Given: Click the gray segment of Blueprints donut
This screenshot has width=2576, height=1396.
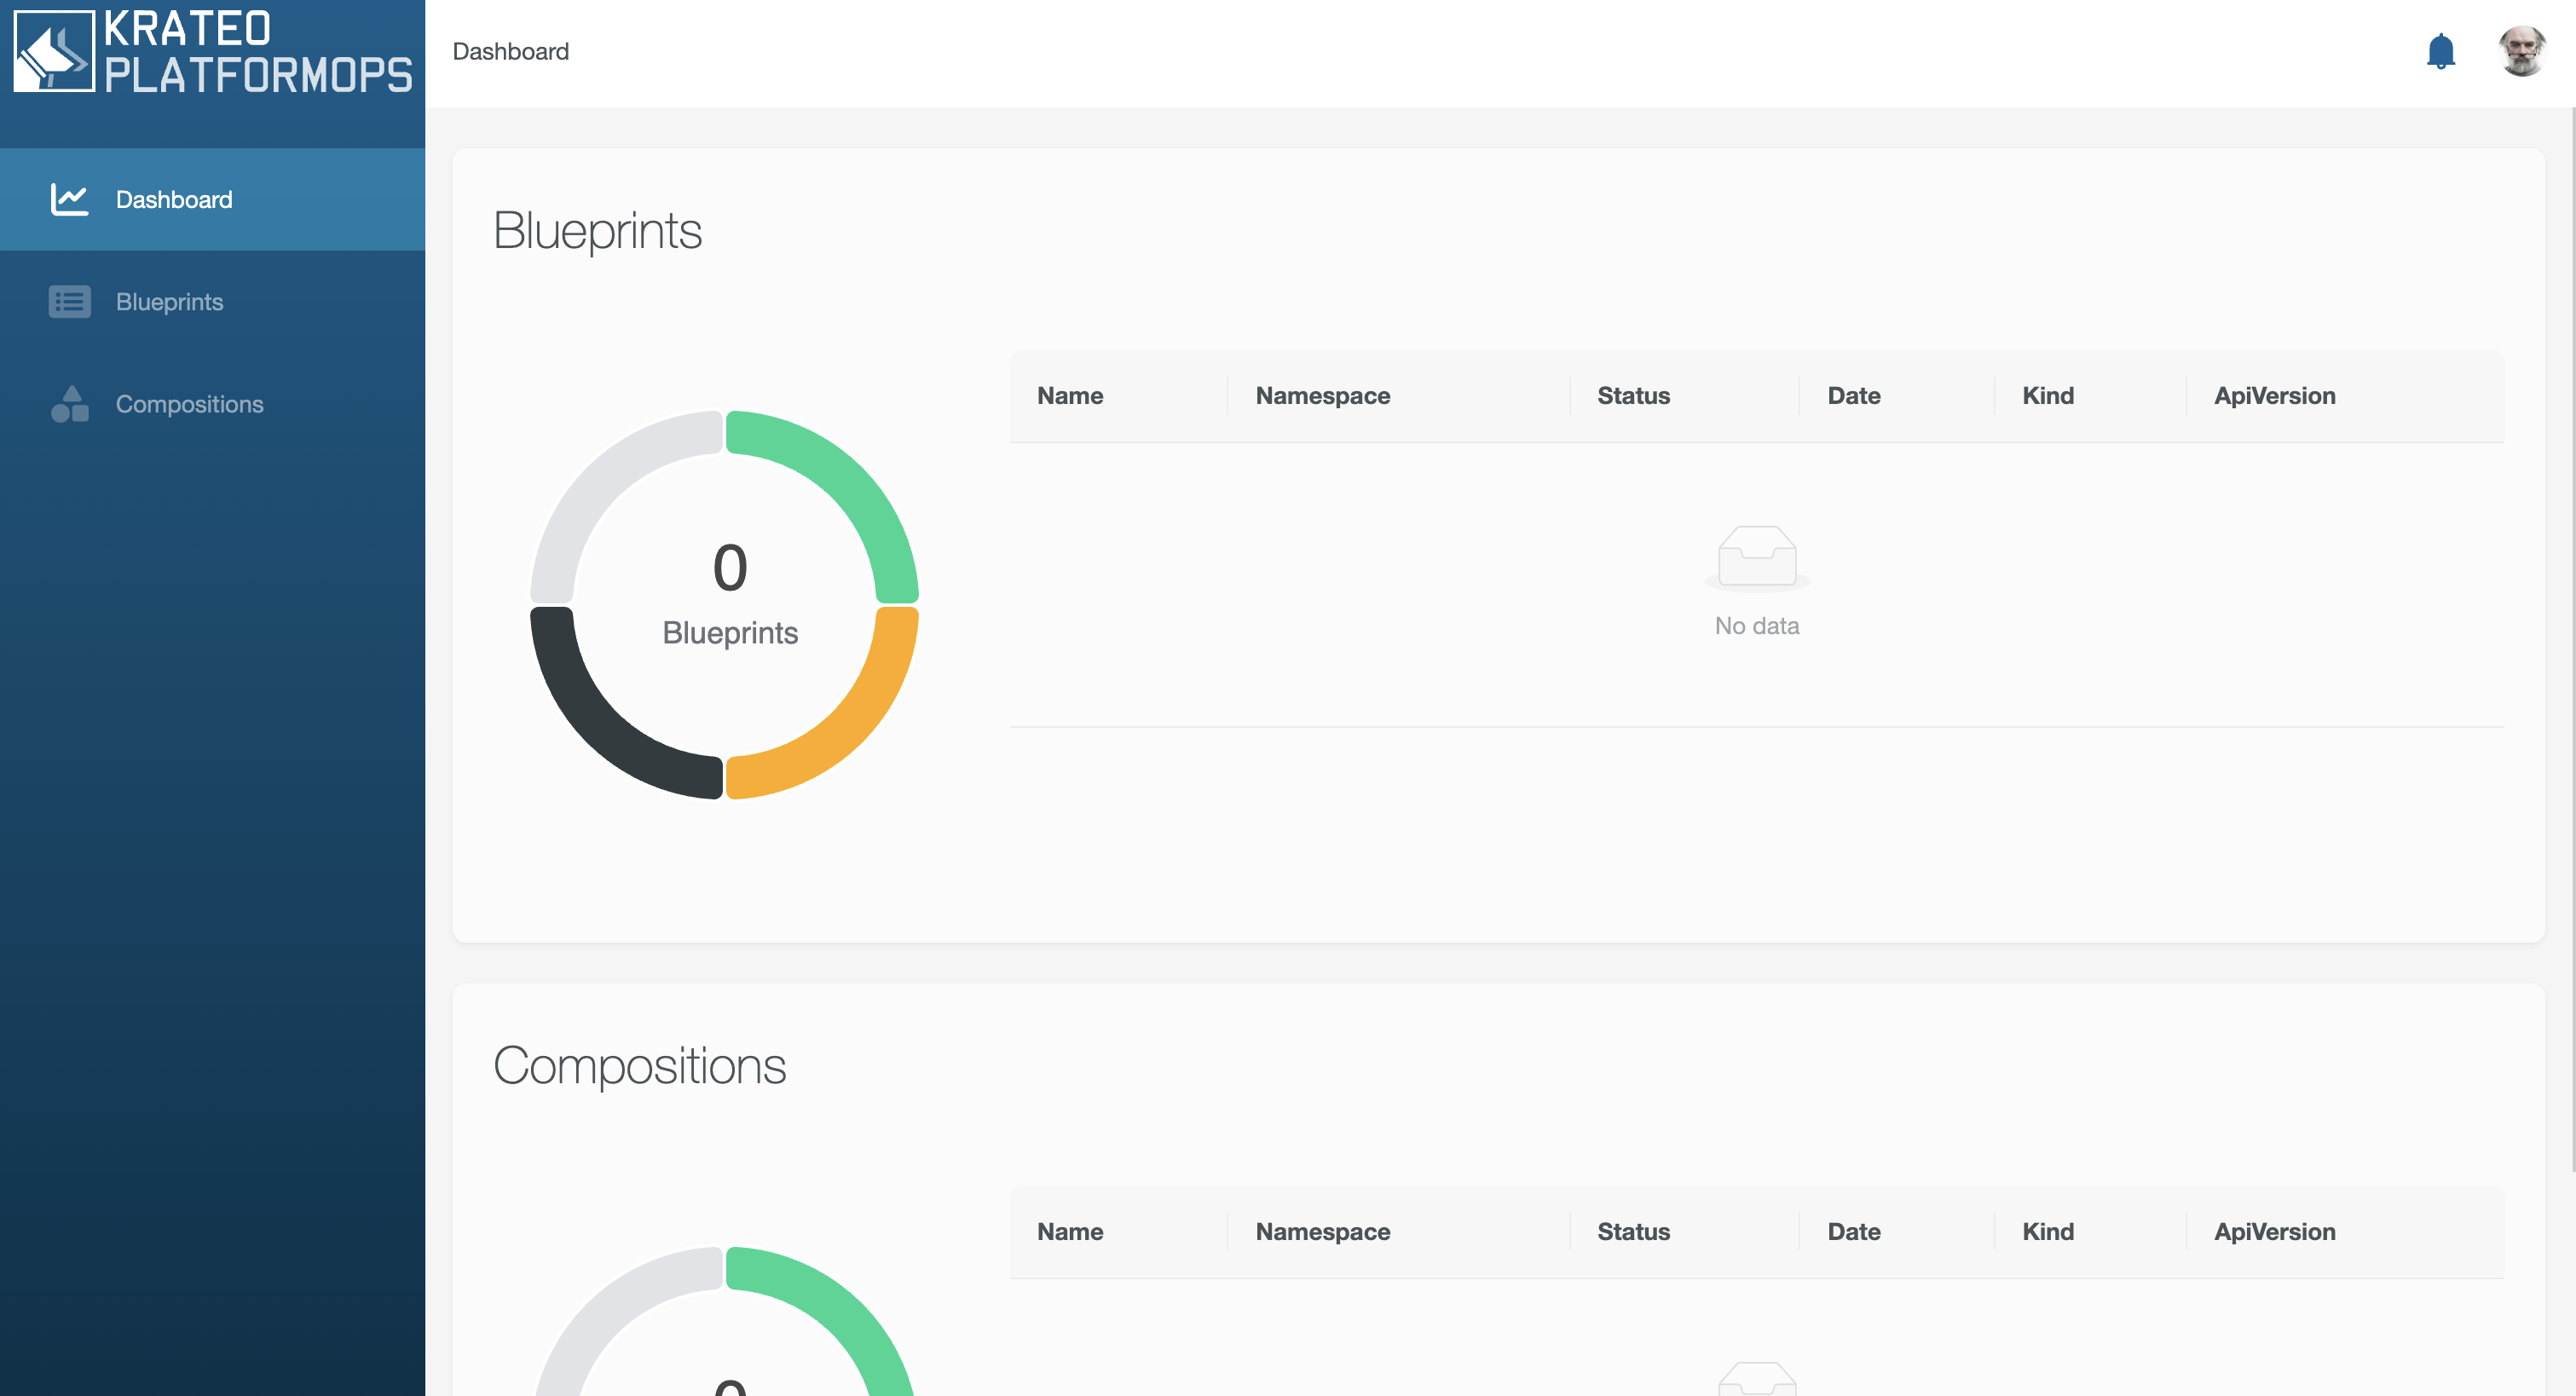Looking at the screenshot, I should (601, 482).
